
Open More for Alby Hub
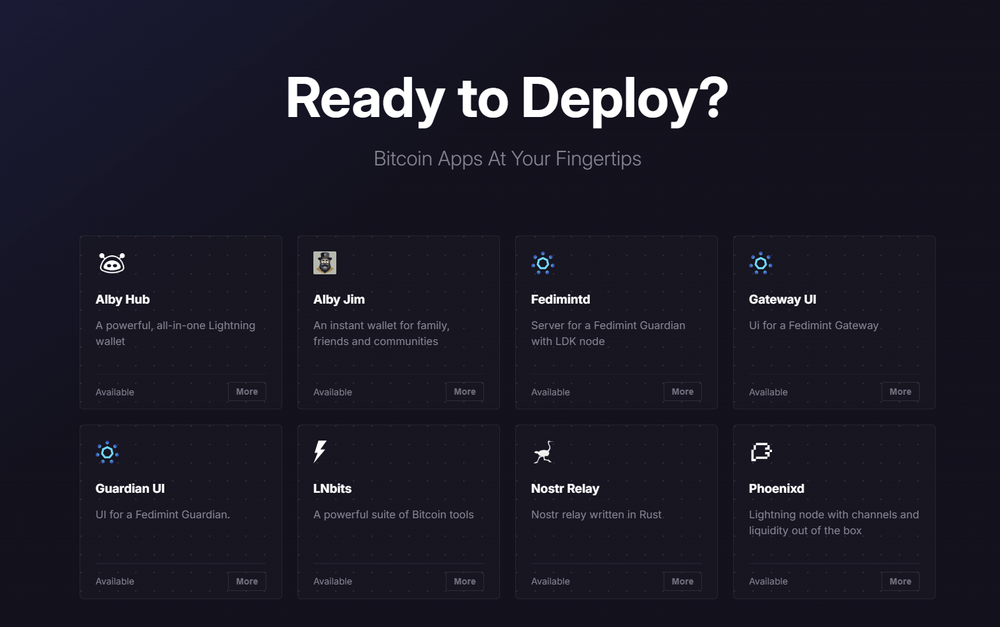247,392
